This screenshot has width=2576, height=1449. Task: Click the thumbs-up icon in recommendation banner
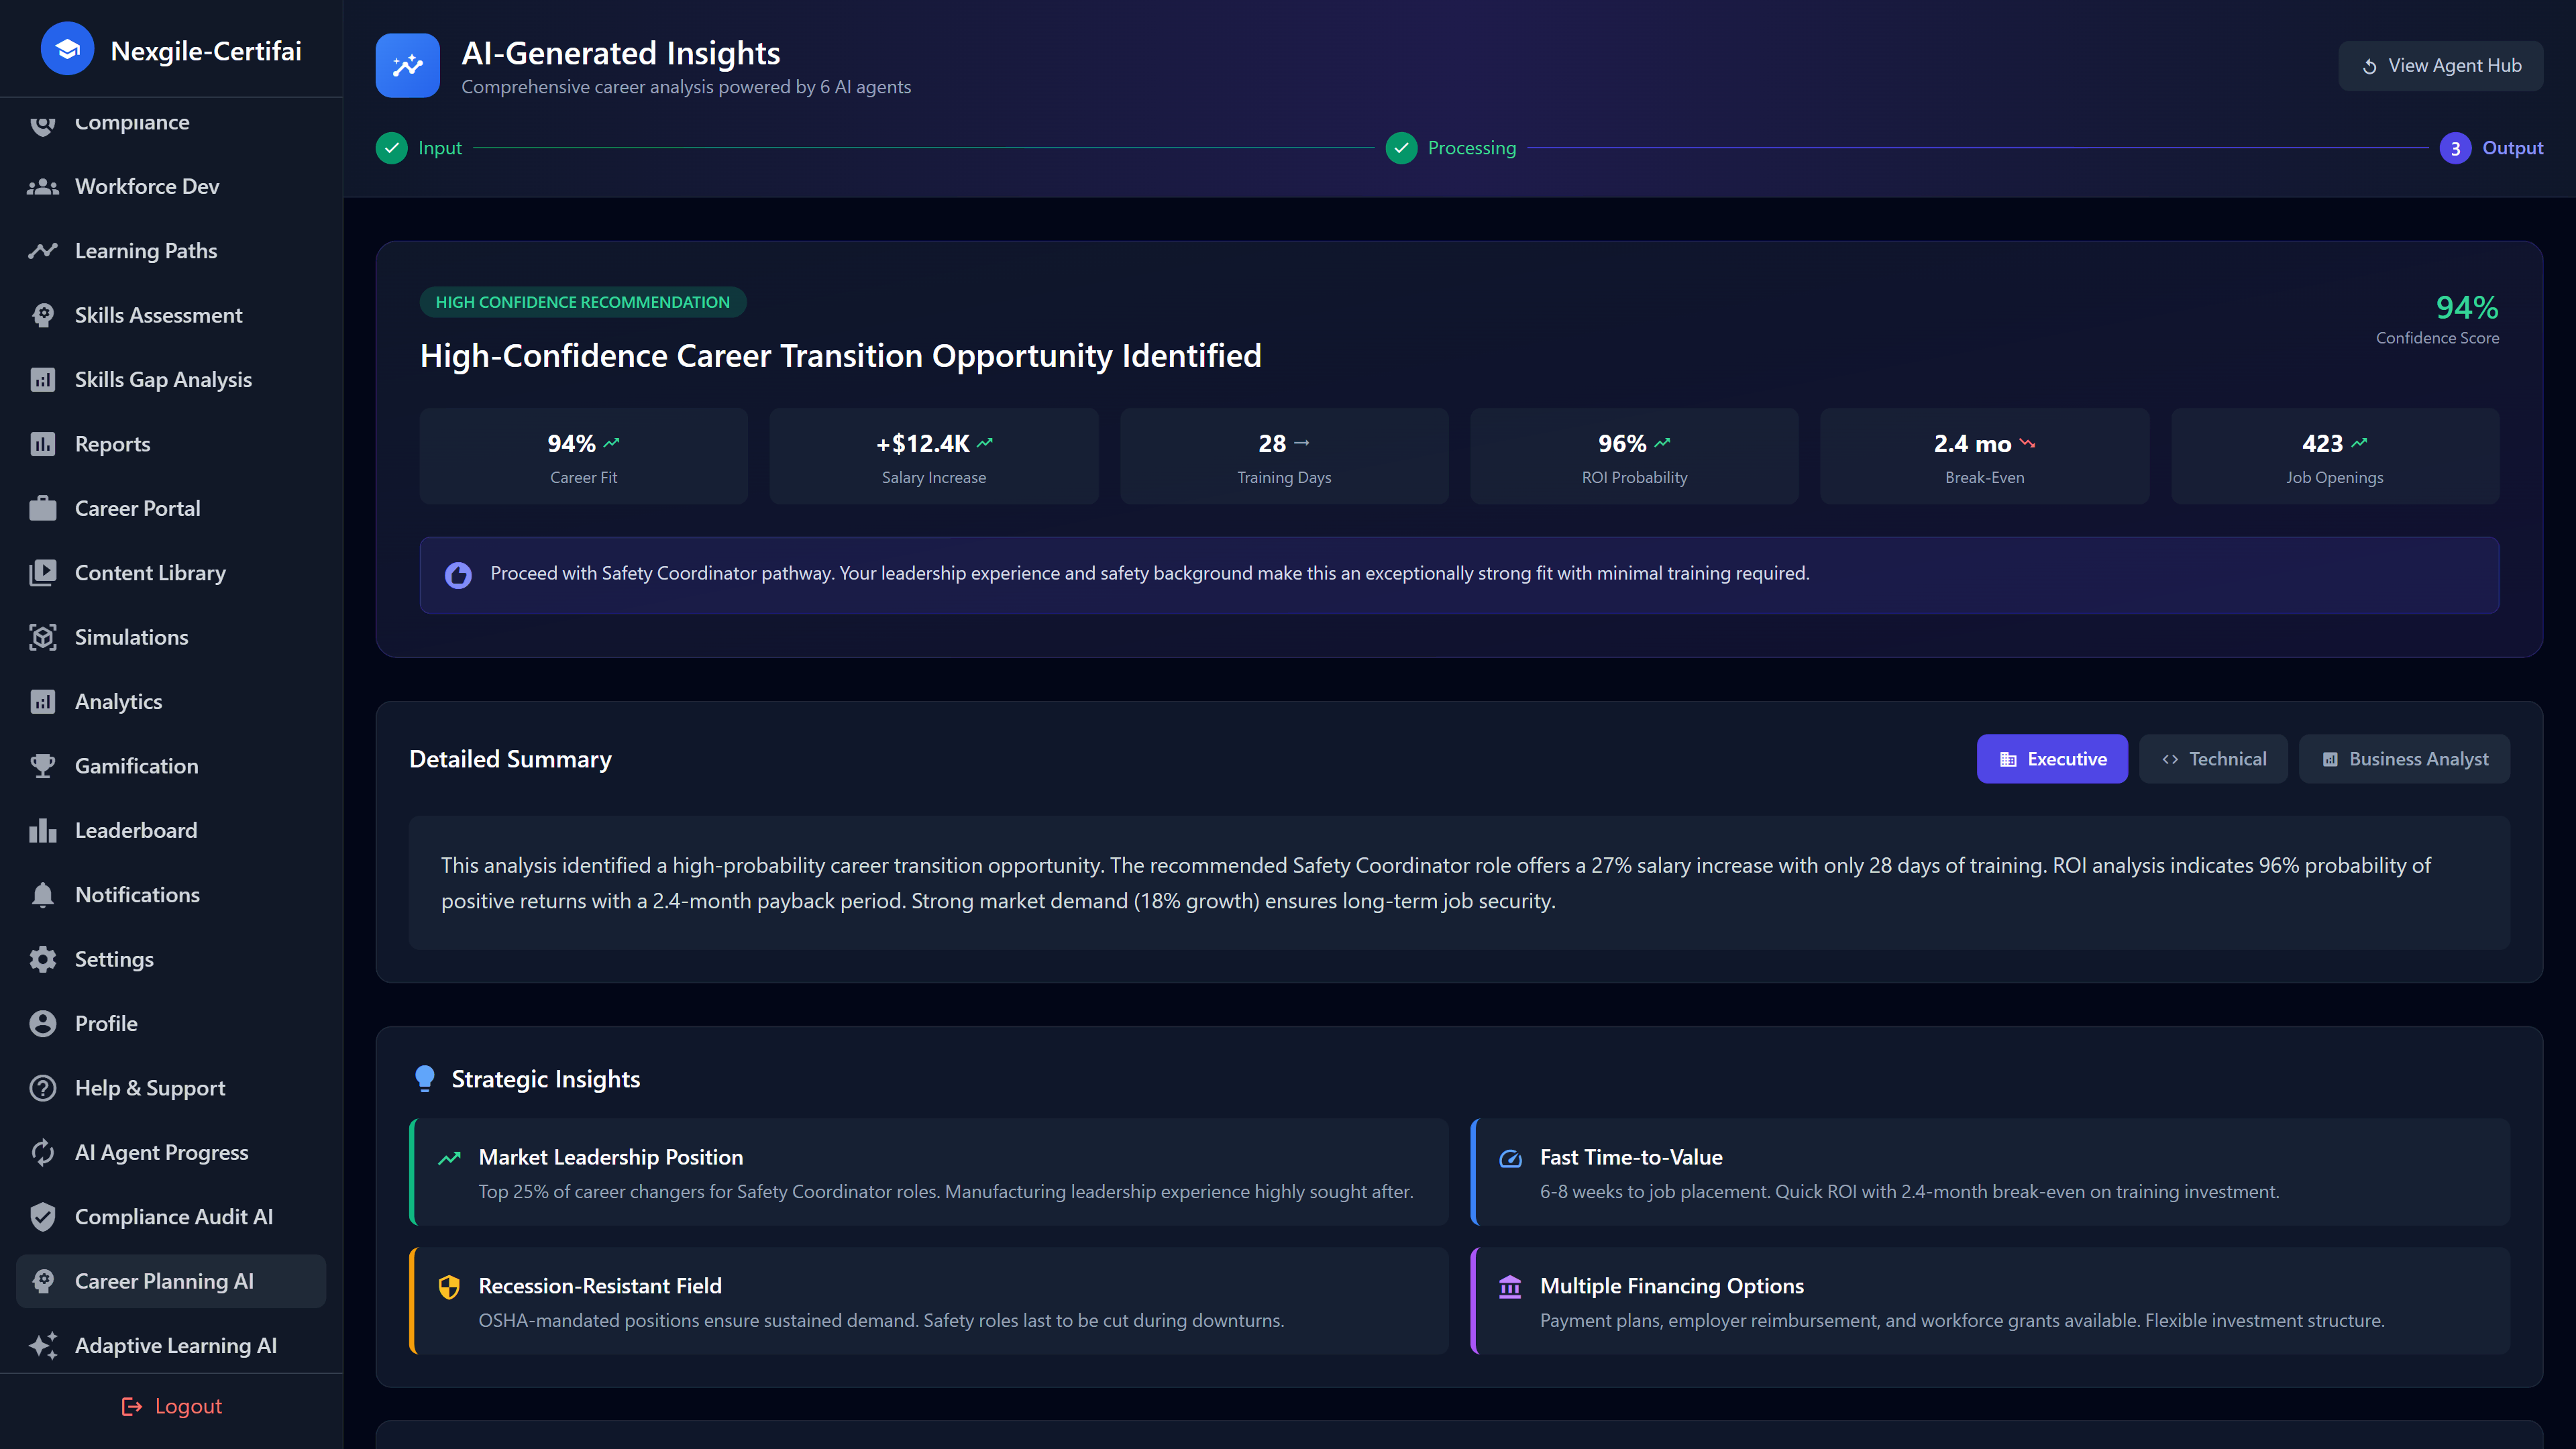458,575
